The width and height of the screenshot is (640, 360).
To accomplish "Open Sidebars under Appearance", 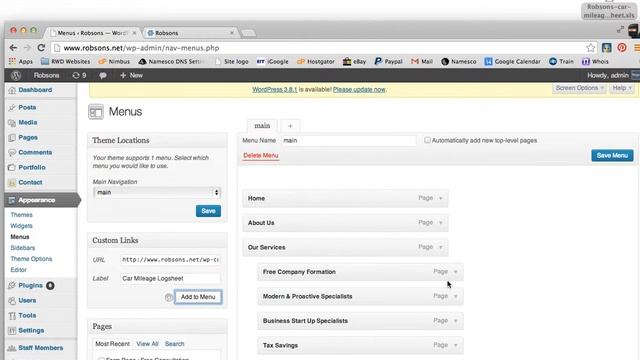I will tap(23, 248).
